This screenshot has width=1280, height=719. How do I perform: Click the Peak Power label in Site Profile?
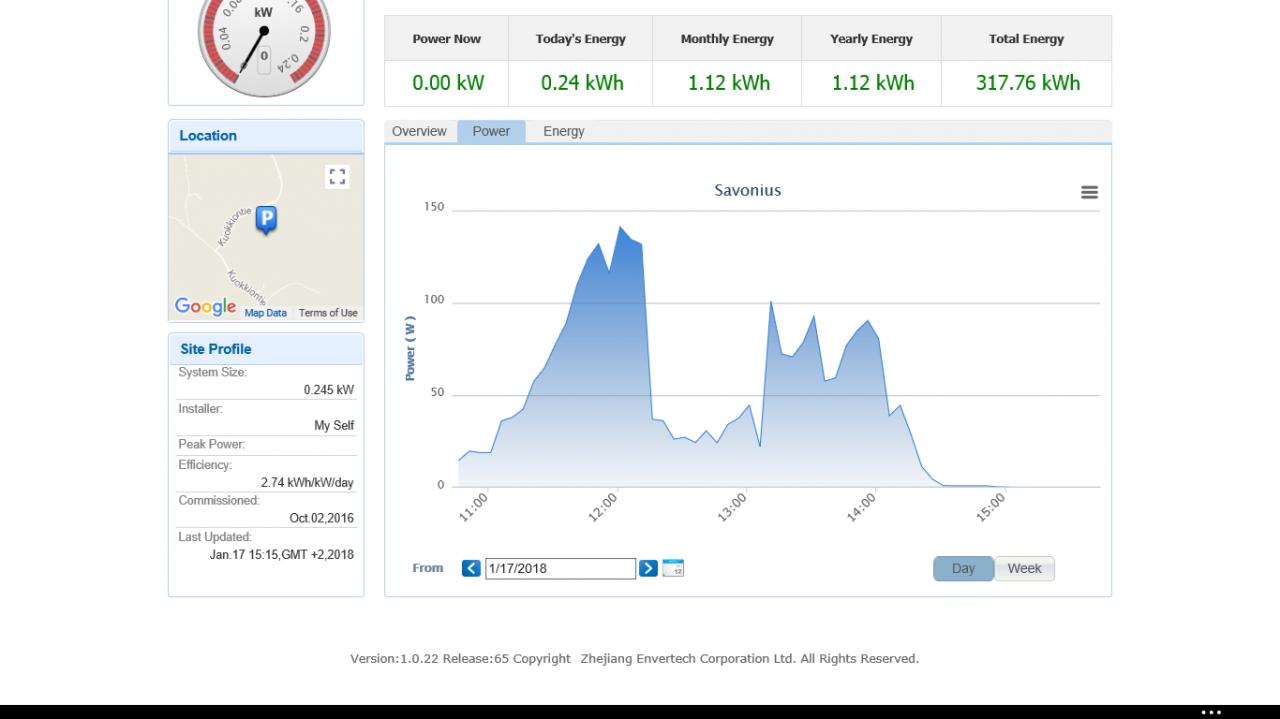pyautogui.click(x=211, y=445)
